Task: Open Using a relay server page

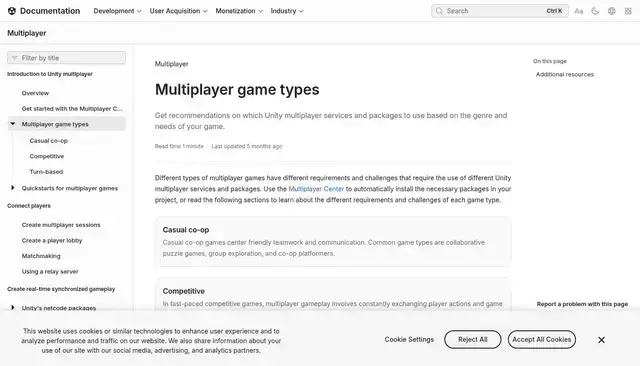Action: click(50, 271)
